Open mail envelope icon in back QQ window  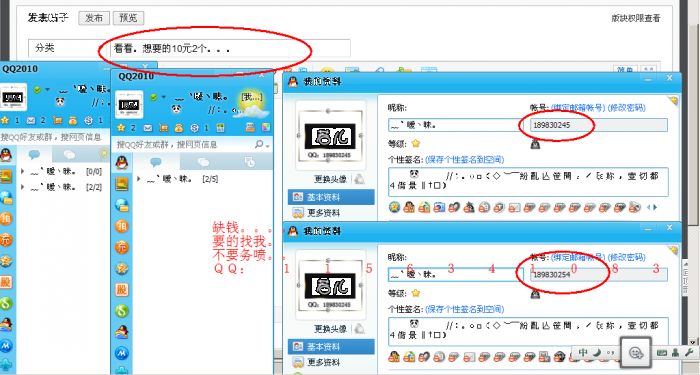pos(31,120)
